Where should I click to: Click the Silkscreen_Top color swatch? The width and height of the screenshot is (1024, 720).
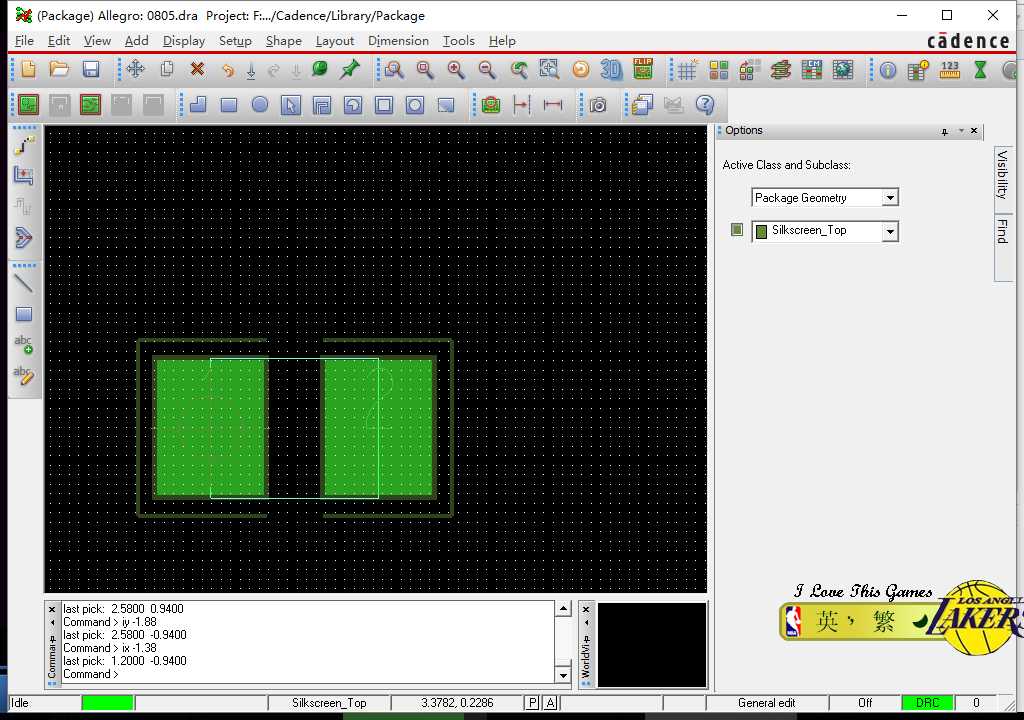pyautogui.click(x=737, y=230)
